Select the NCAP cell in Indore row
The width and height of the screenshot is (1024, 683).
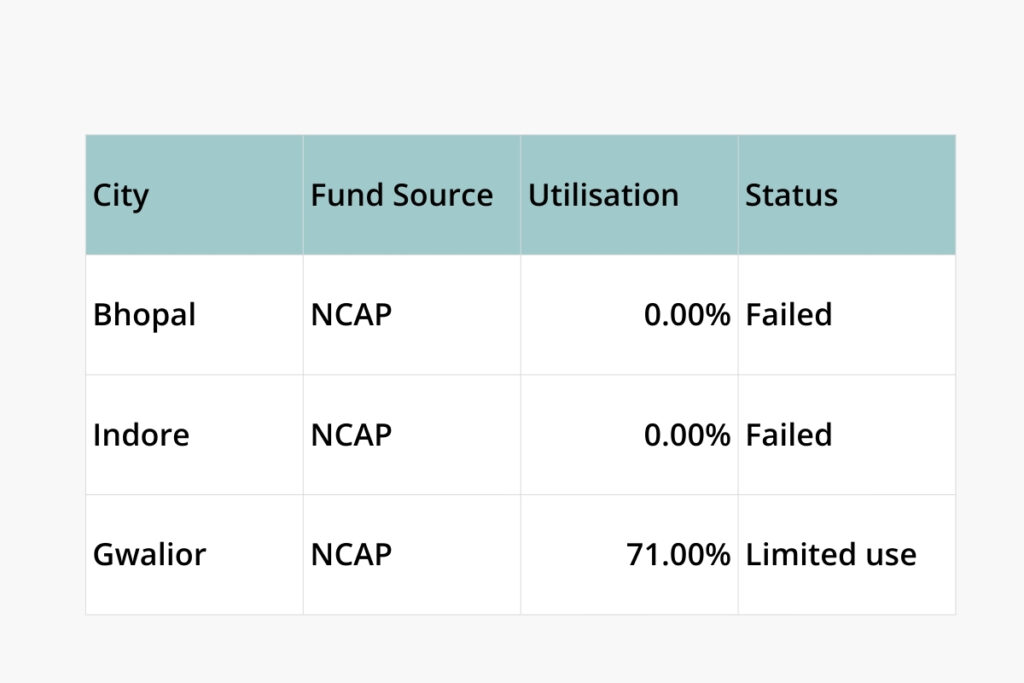351,435
